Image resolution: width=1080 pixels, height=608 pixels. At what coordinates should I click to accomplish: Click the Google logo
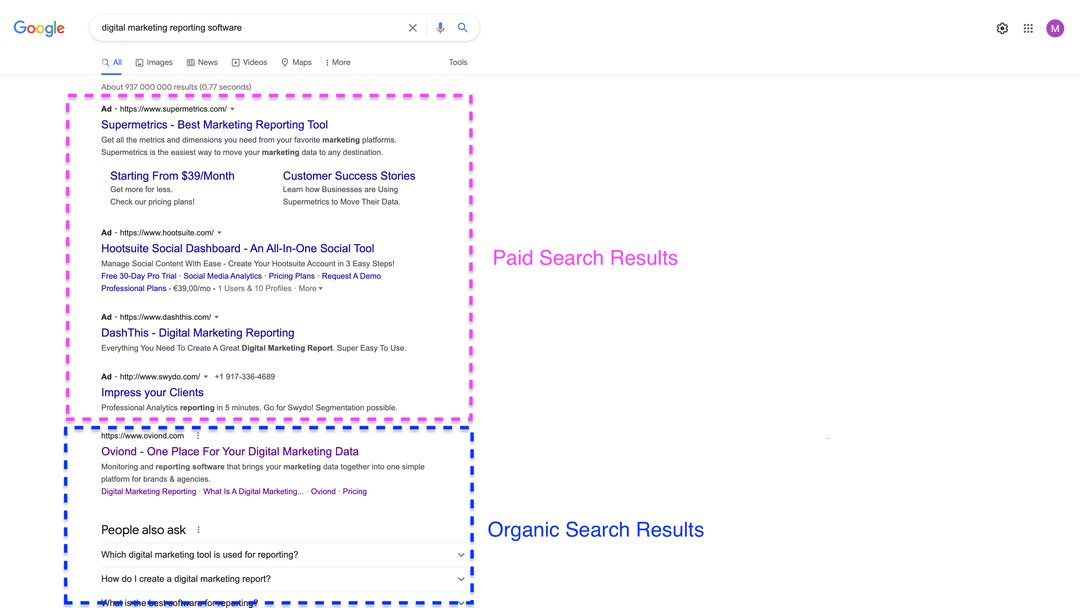[39, 28]
